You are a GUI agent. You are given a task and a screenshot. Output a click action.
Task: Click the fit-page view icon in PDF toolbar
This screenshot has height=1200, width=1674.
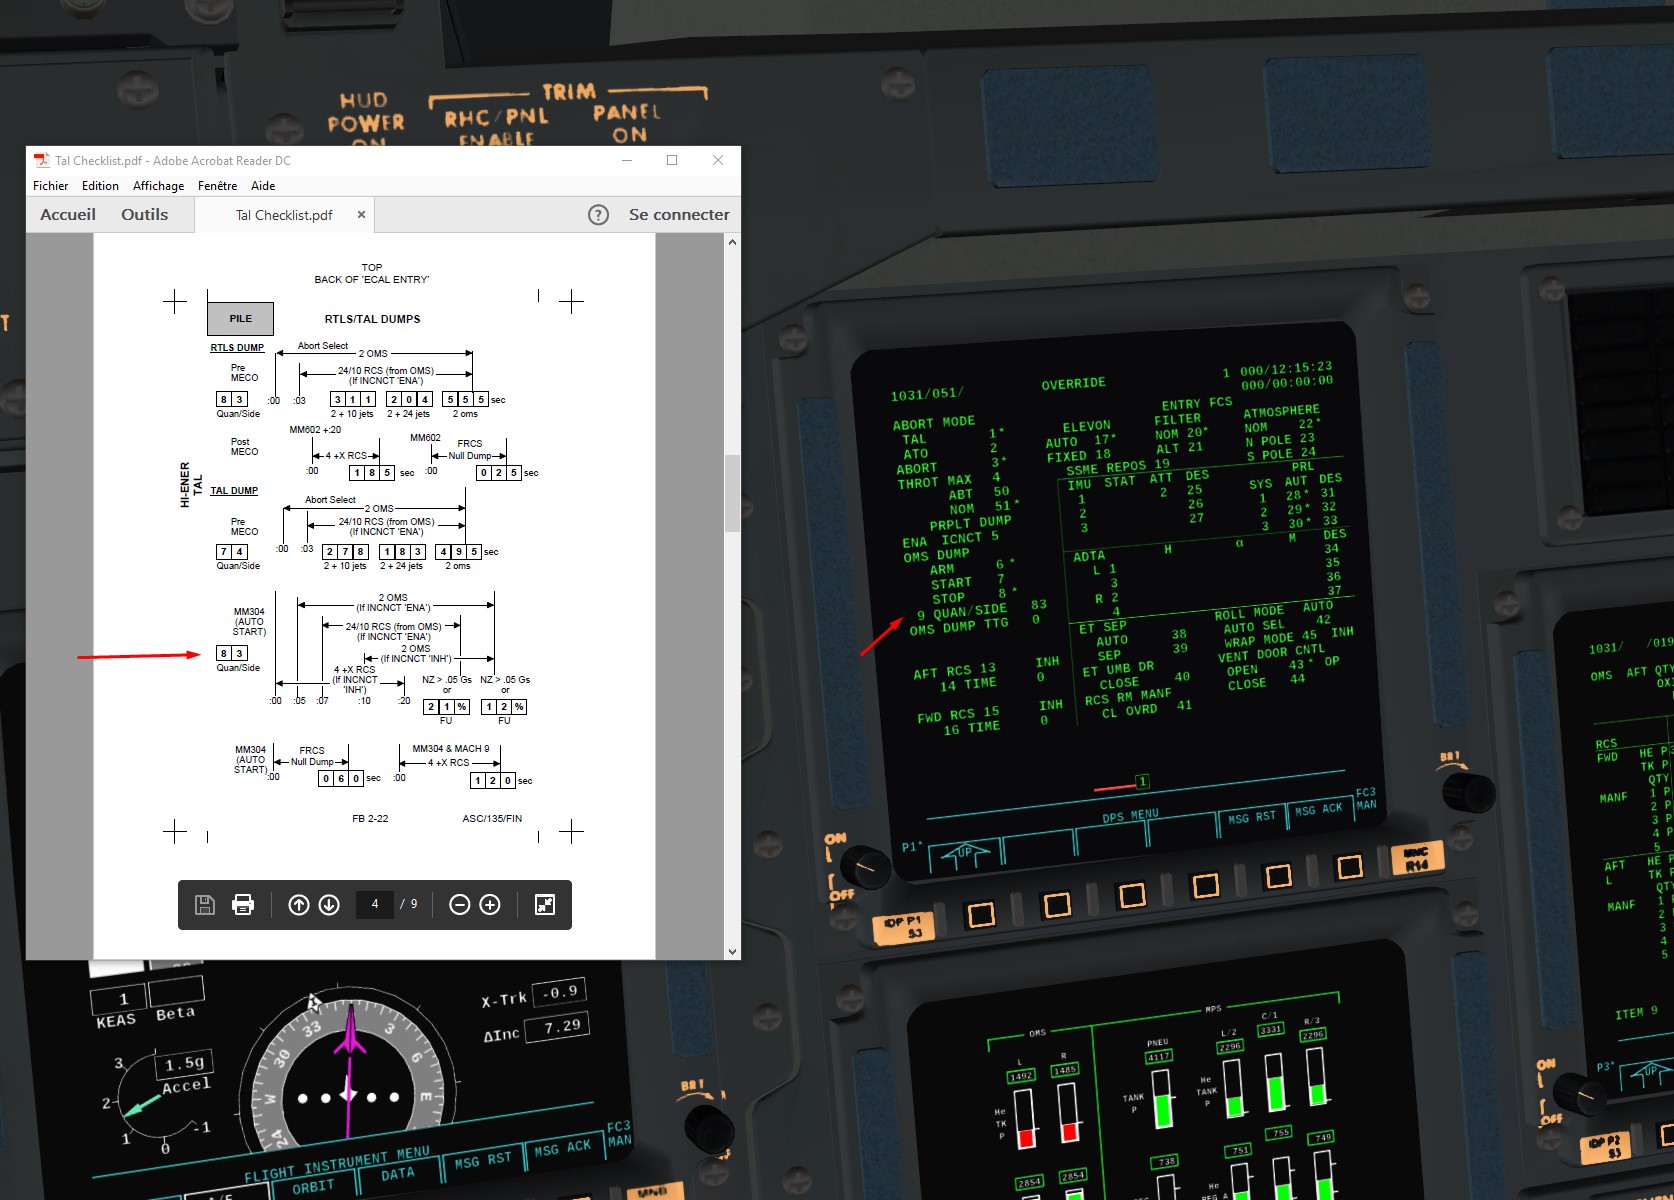(x=545, y=905)
